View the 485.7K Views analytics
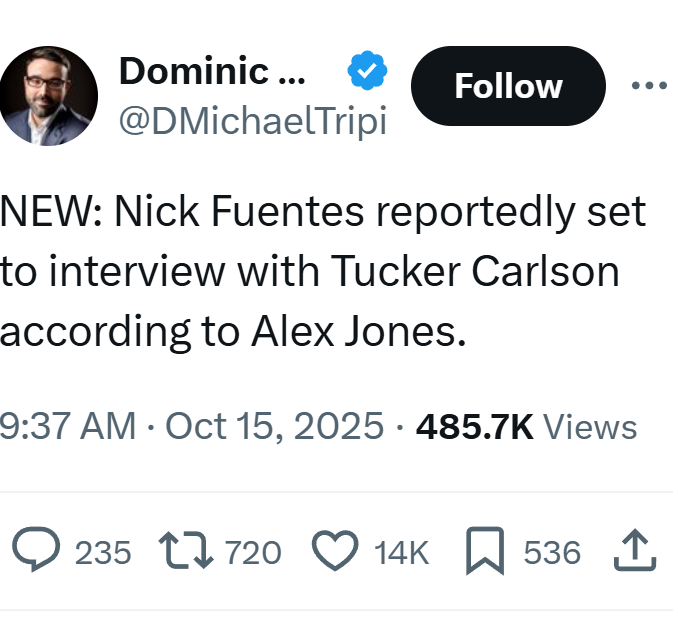678x634 pixels. pyautogui.click(x=526, y=427)
